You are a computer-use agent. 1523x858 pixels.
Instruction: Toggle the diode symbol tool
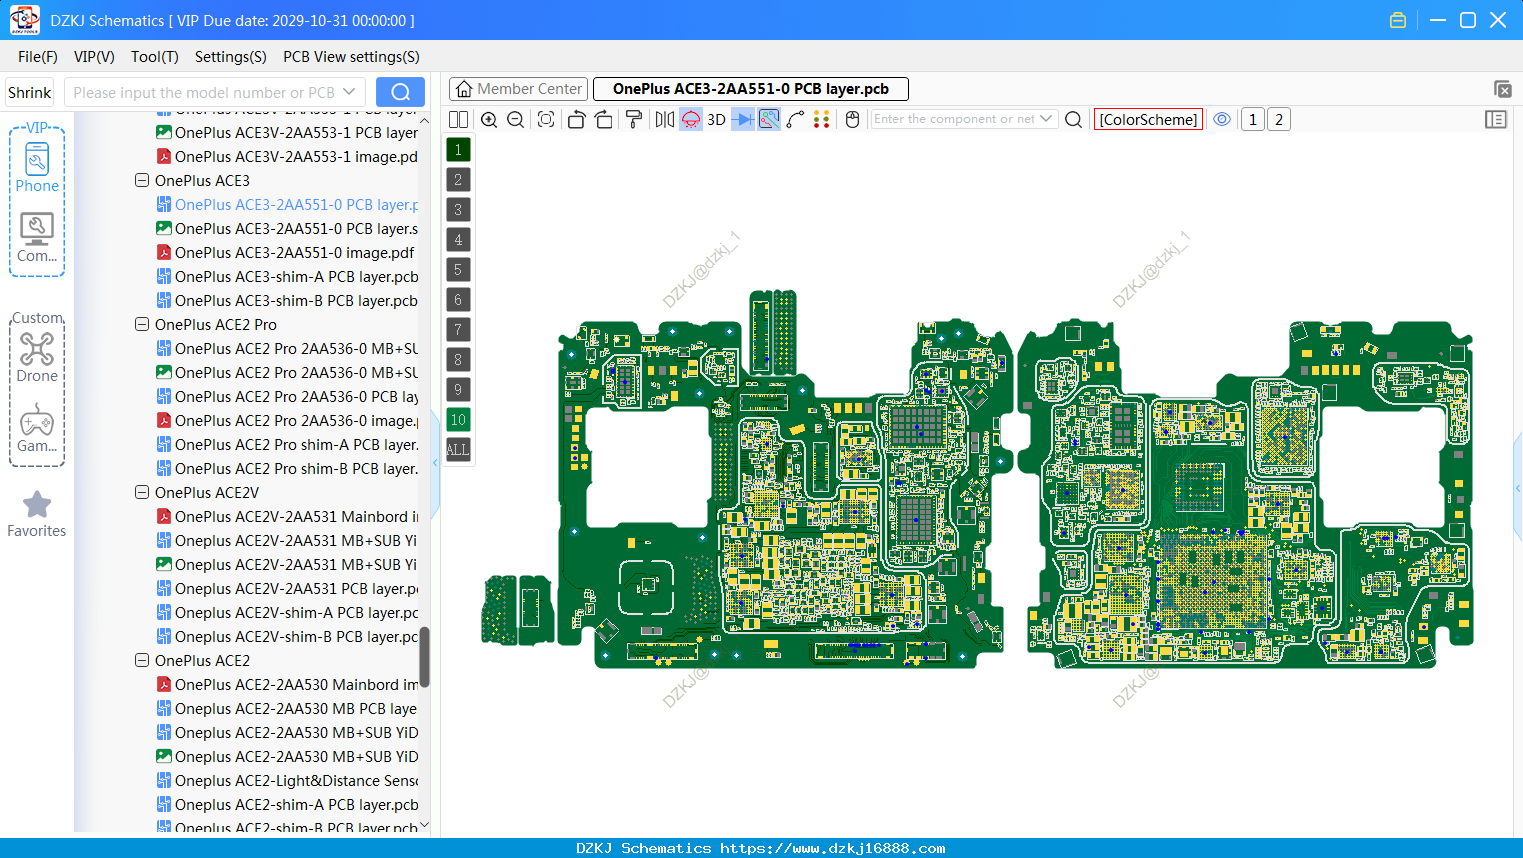click(743, 120)
